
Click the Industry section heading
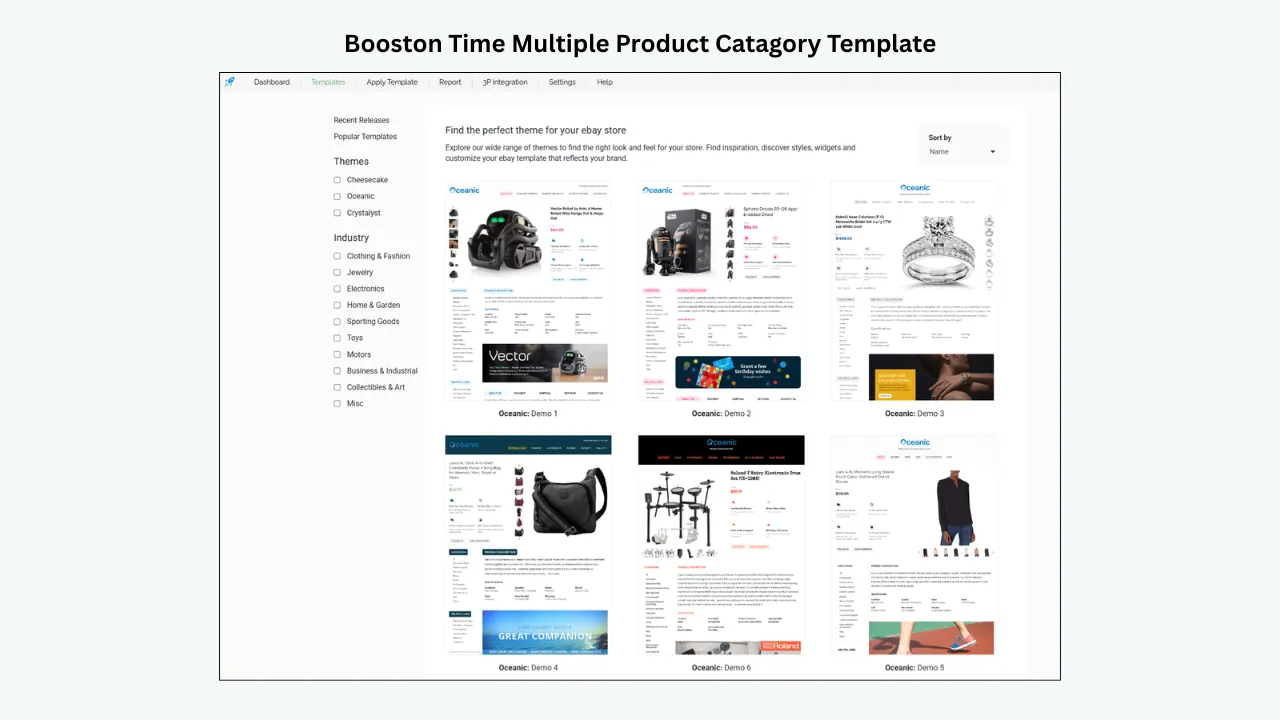click(351, 238)
